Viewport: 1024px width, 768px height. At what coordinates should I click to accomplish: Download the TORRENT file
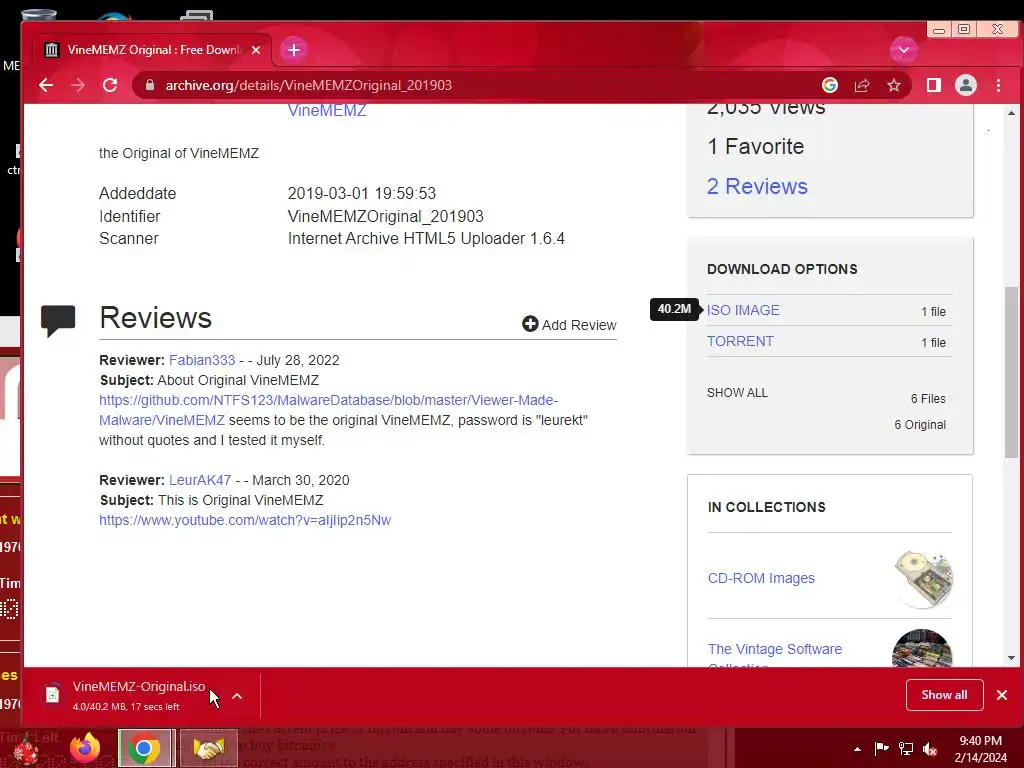point(740,342)
